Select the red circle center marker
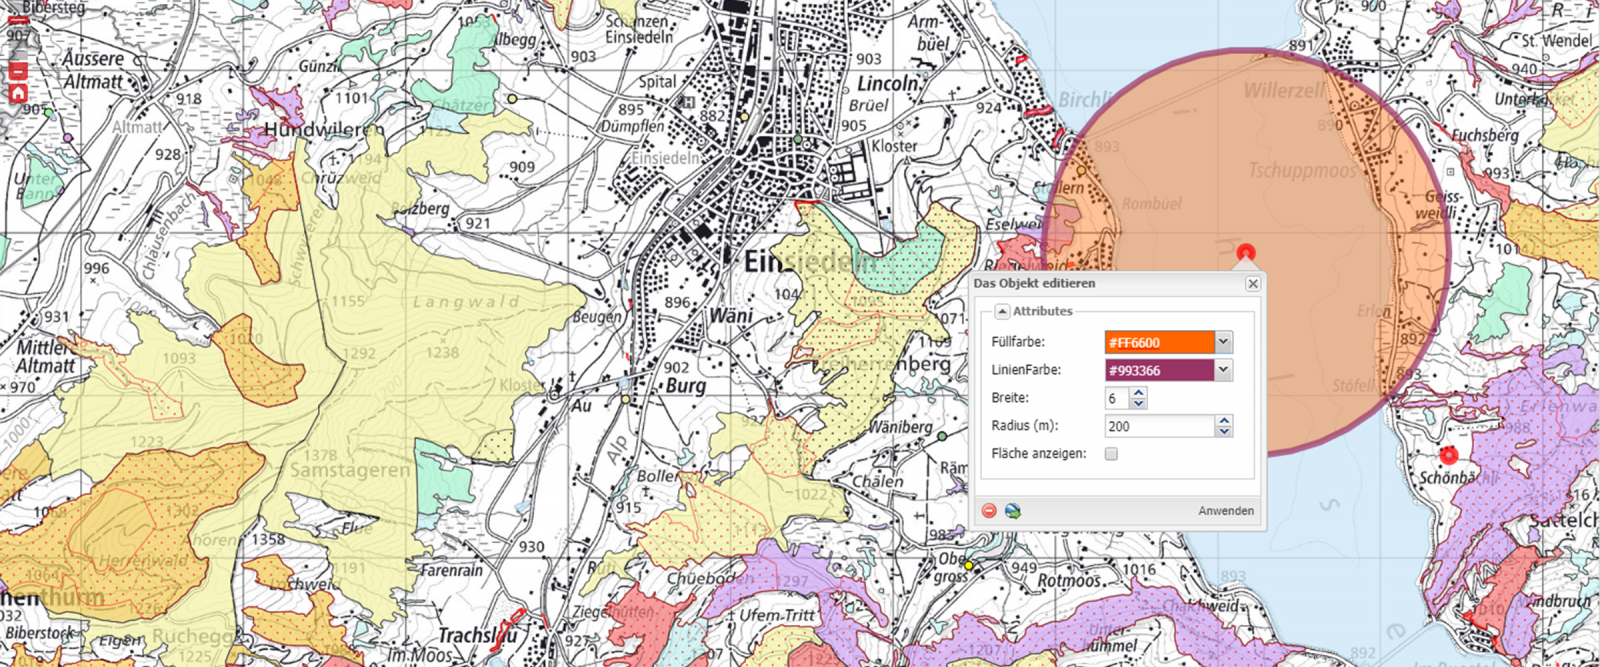The height and width of the screenshot is (667, 1600). 1245,252
